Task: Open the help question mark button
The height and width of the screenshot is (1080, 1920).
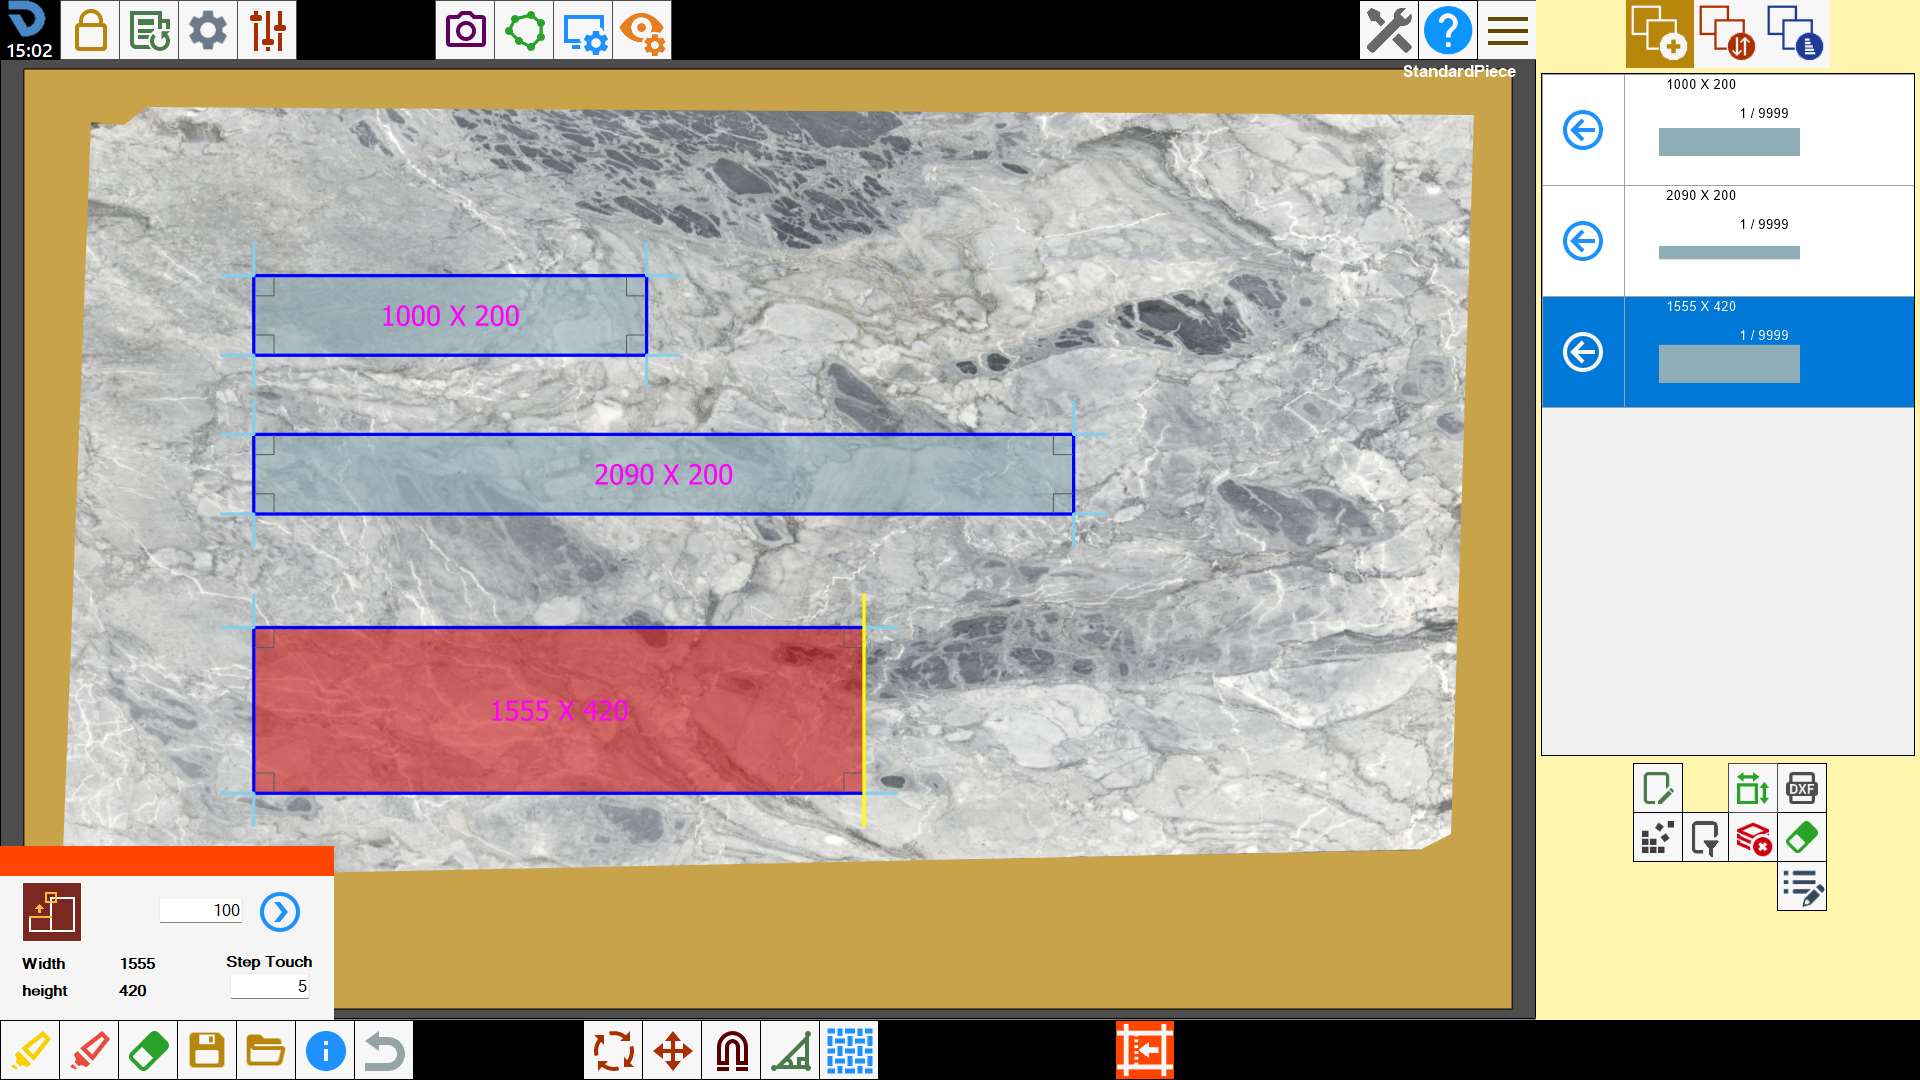Action: pyautogui.click(x=1448, y=30)
